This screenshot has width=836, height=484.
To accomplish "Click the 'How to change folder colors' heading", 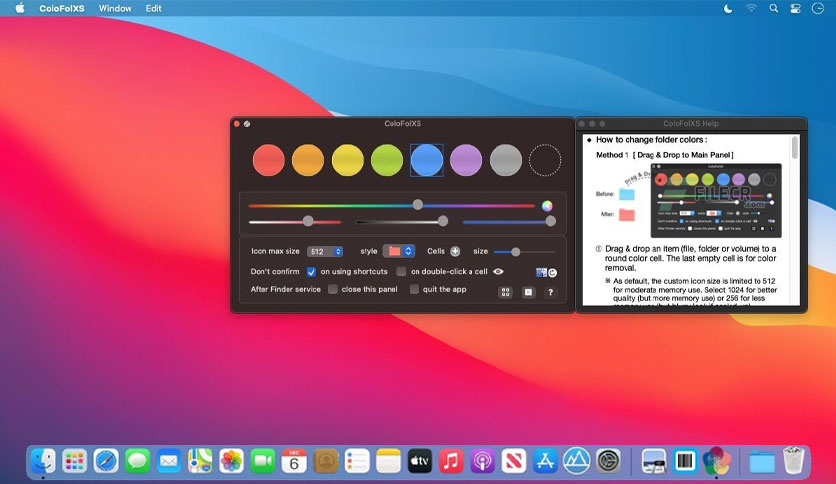I will click(x=652, y=140).
